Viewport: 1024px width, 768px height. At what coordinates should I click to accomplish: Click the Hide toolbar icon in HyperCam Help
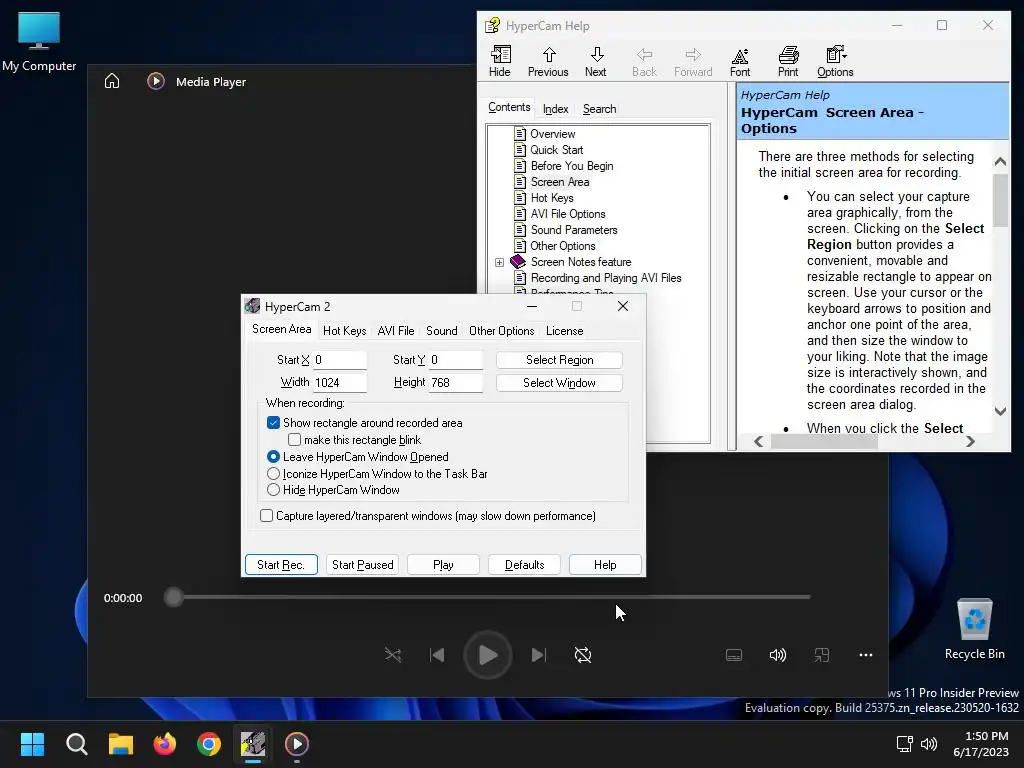coord(500,61)
